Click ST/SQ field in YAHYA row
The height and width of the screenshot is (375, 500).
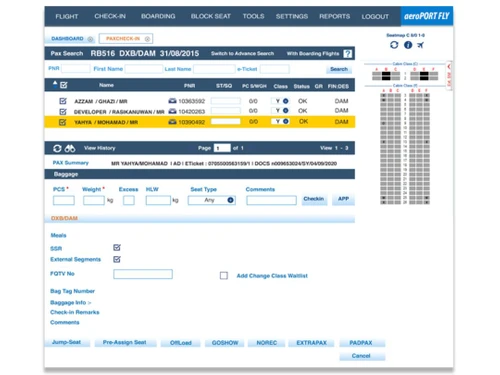[226, 121]
